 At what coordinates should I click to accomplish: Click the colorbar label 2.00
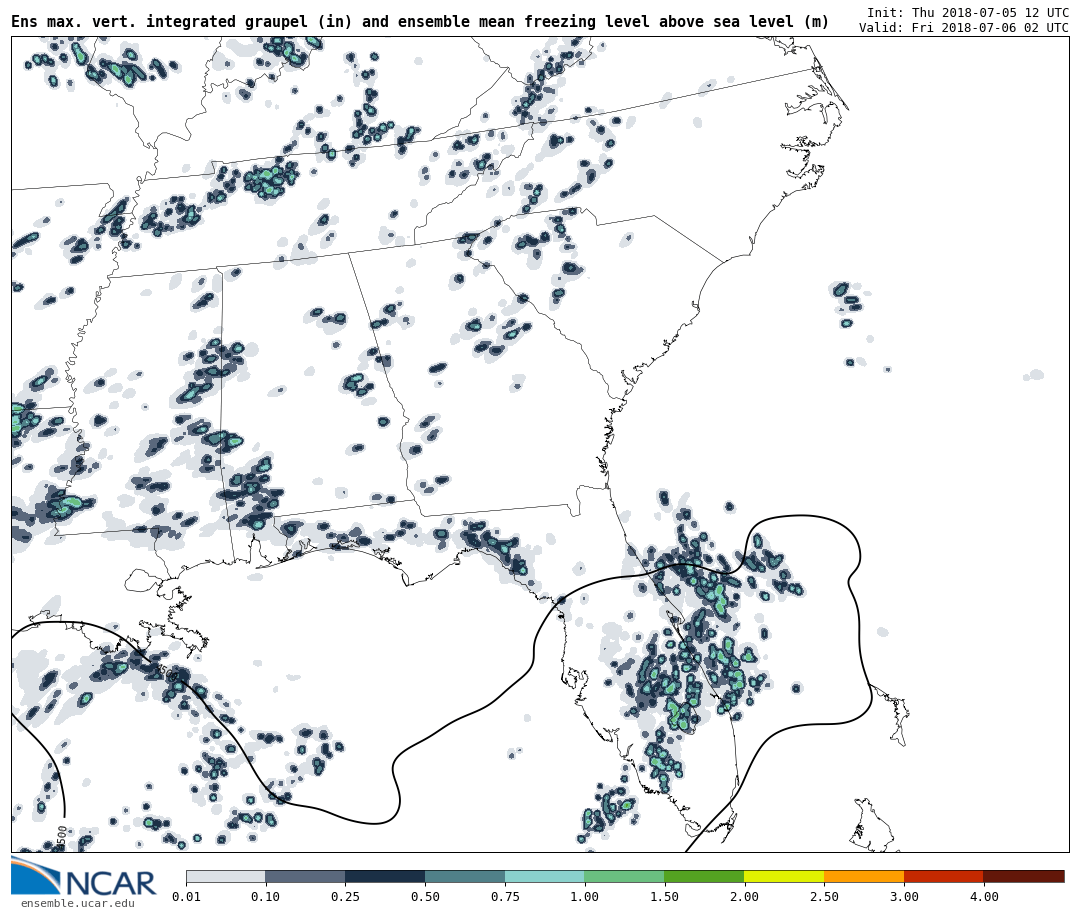[744, 896]
